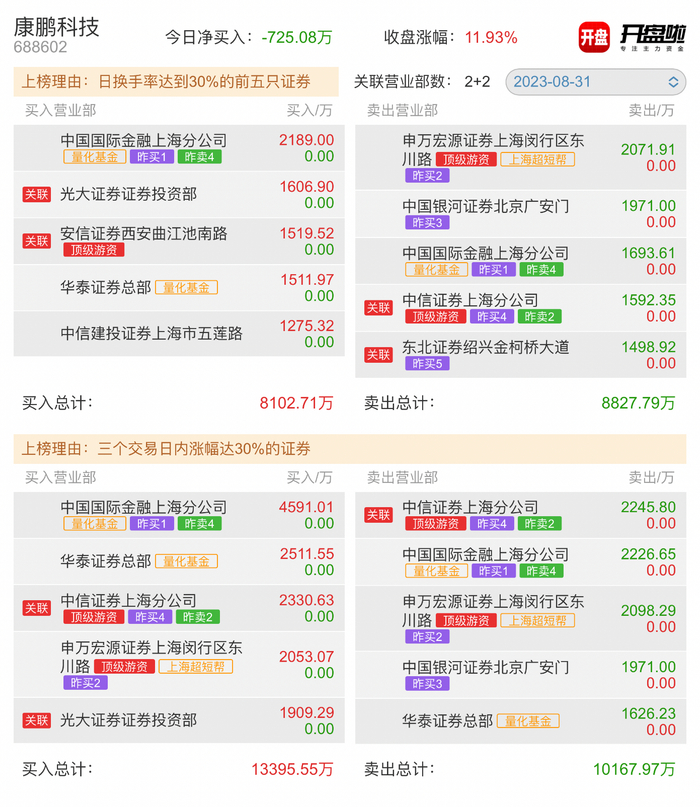The width and height of the screenshot is (700, 807).
Task: Open the date dropdown showing 2023-08-31
Action: click(596, 82)
